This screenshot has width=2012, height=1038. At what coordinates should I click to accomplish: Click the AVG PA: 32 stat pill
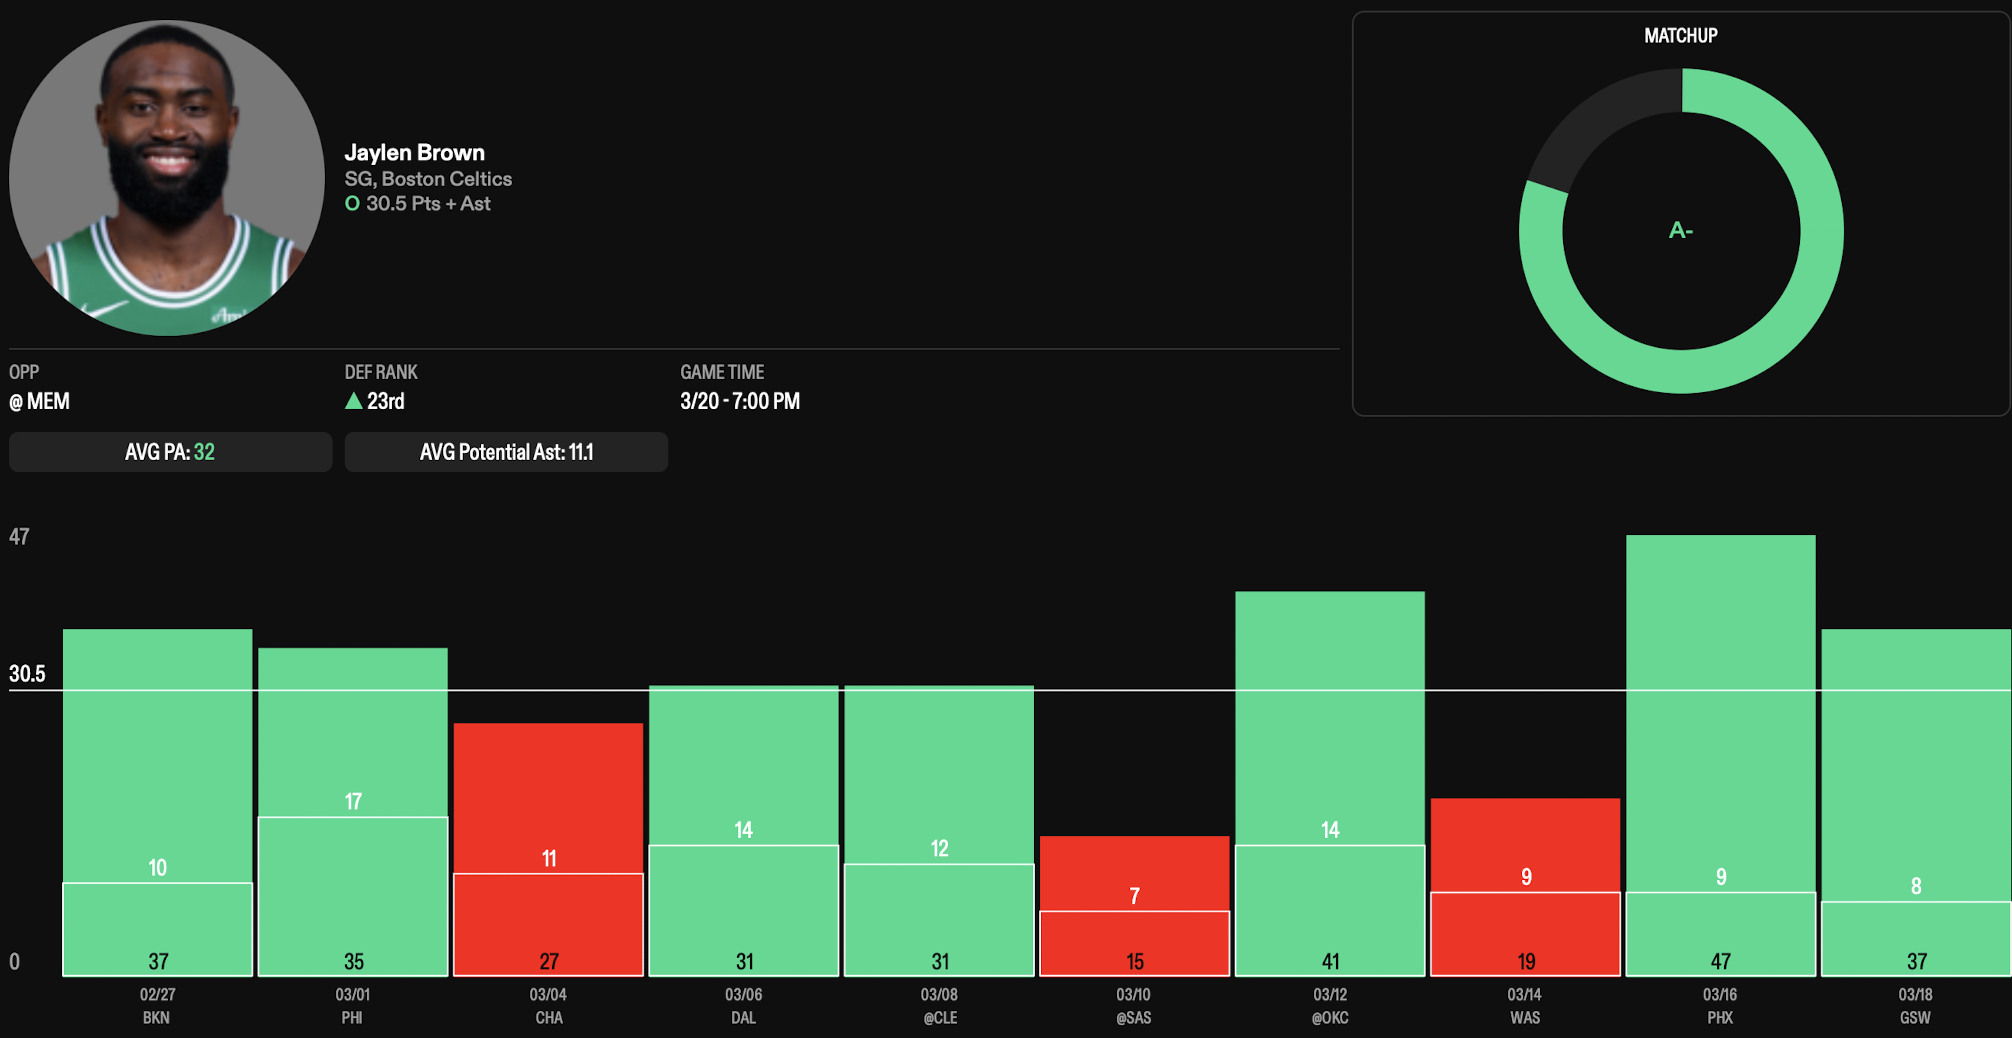pos(170,452)
